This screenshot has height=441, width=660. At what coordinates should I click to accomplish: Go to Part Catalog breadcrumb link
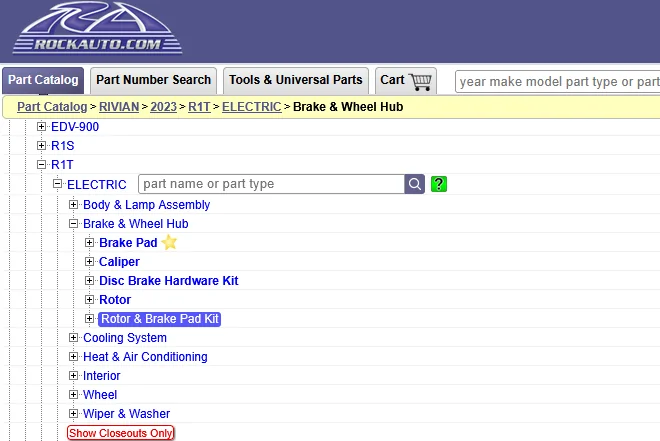(x=52, y=107)
